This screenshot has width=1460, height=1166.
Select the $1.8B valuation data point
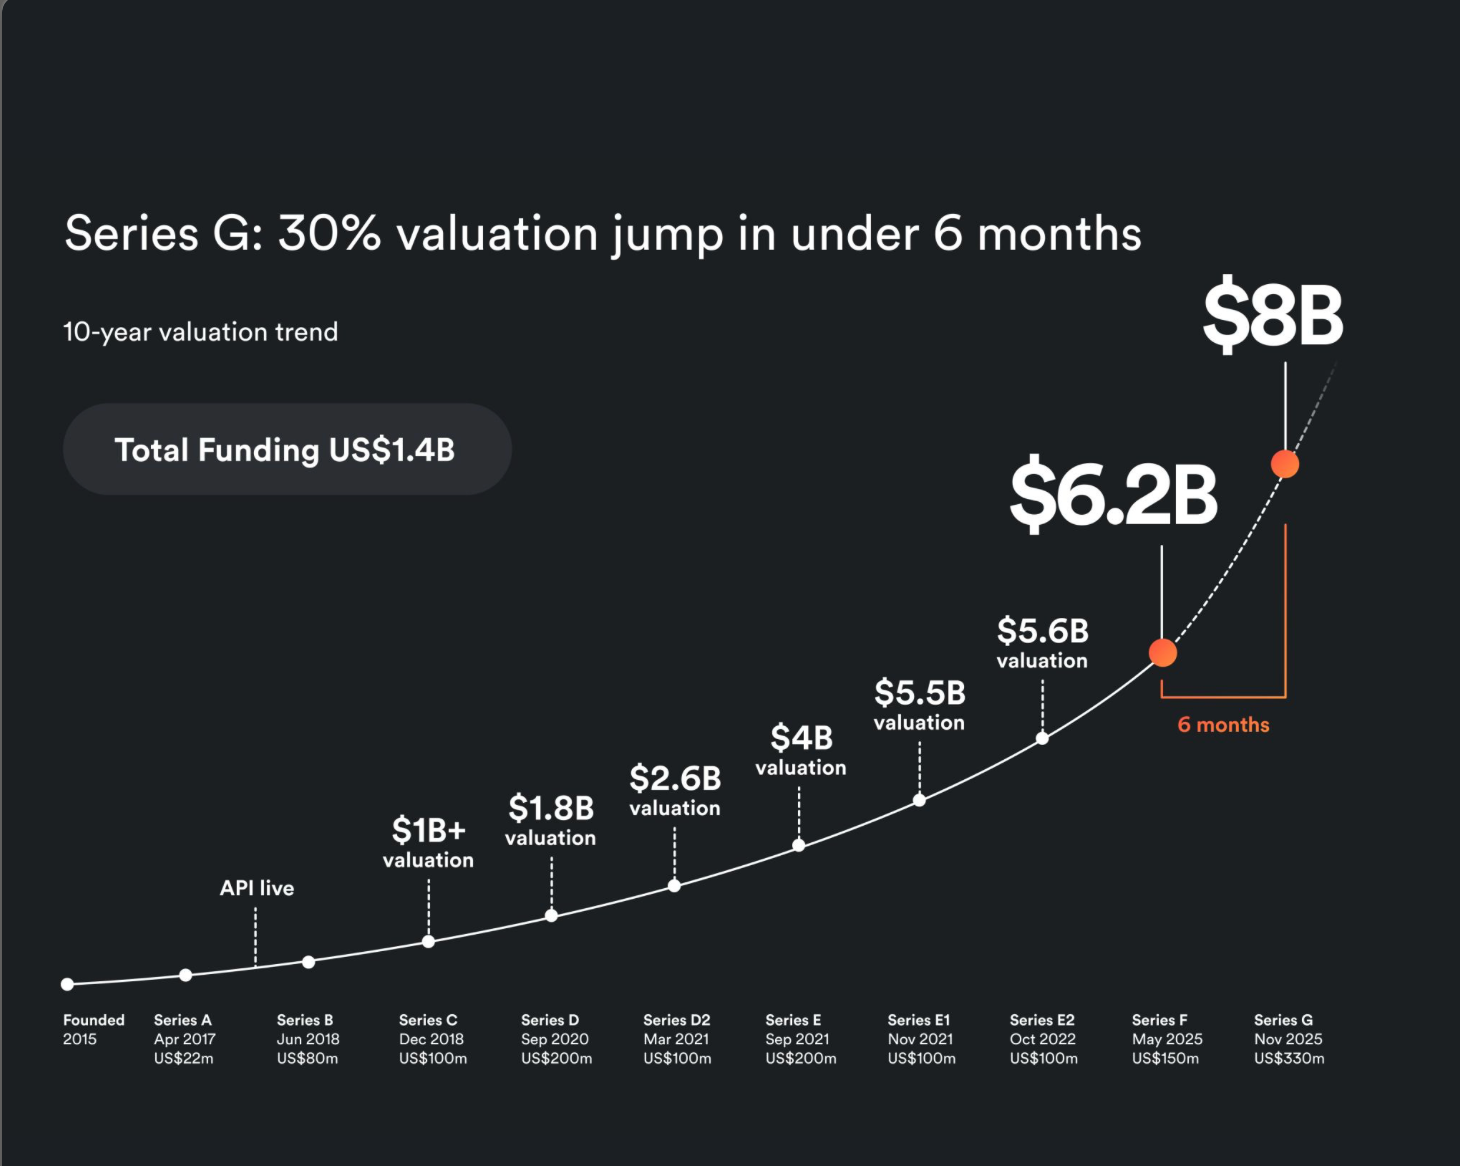(x=551, y=915)
